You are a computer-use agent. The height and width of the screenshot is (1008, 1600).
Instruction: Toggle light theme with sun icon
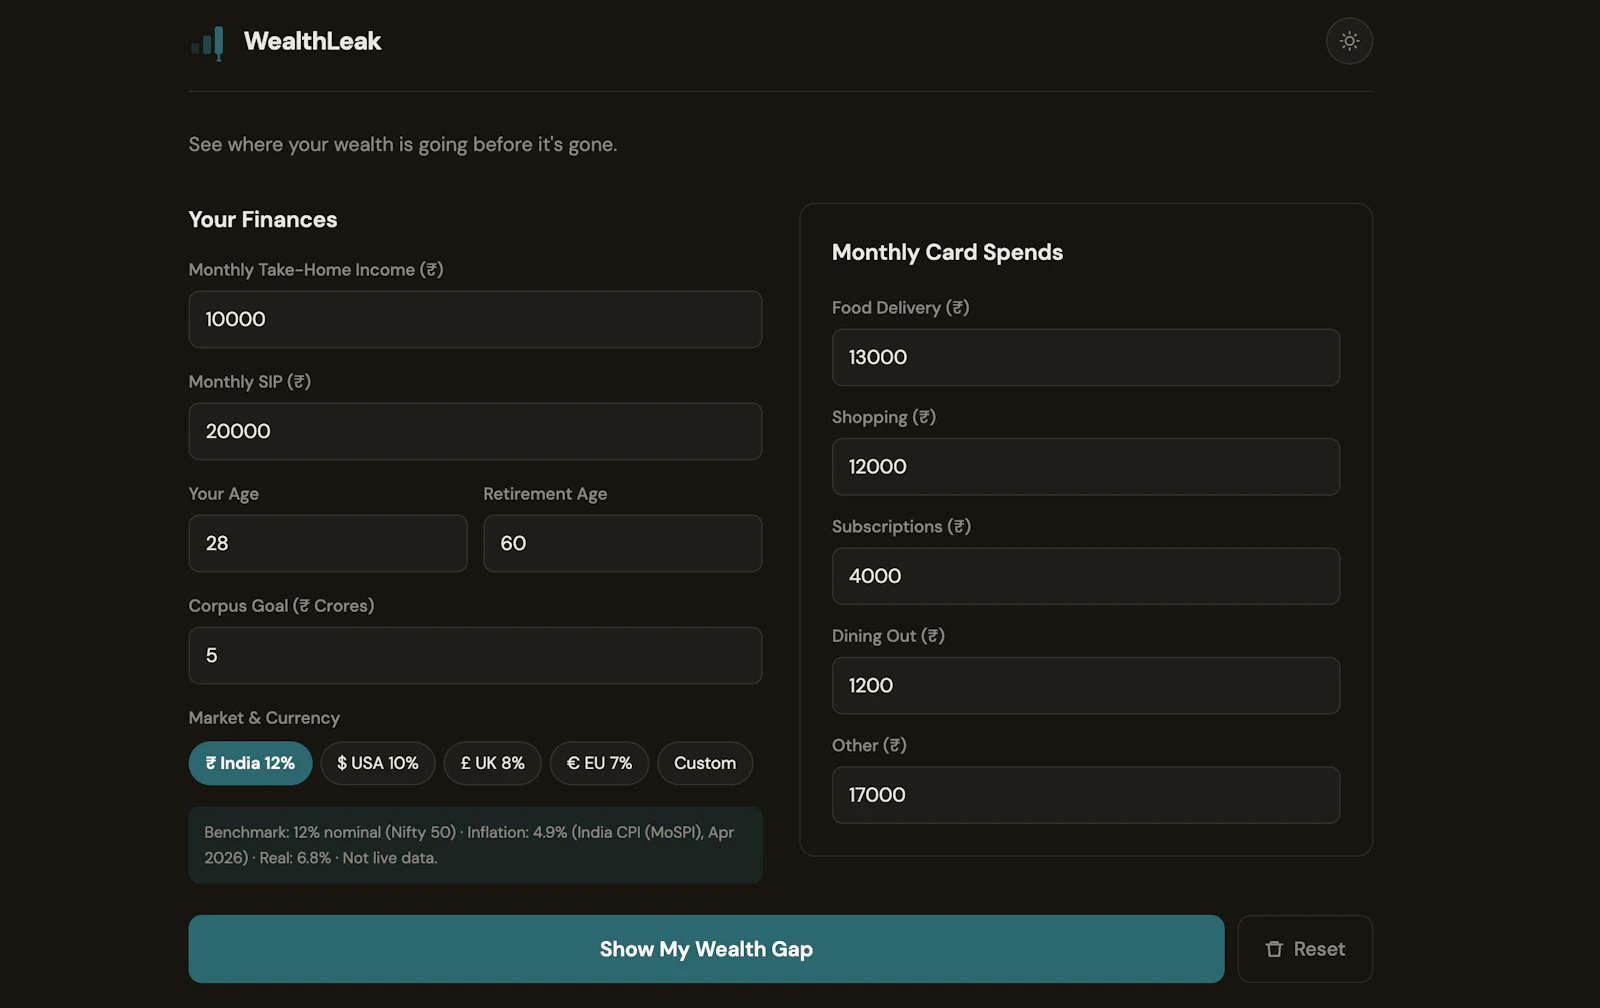coord(1349,41)
